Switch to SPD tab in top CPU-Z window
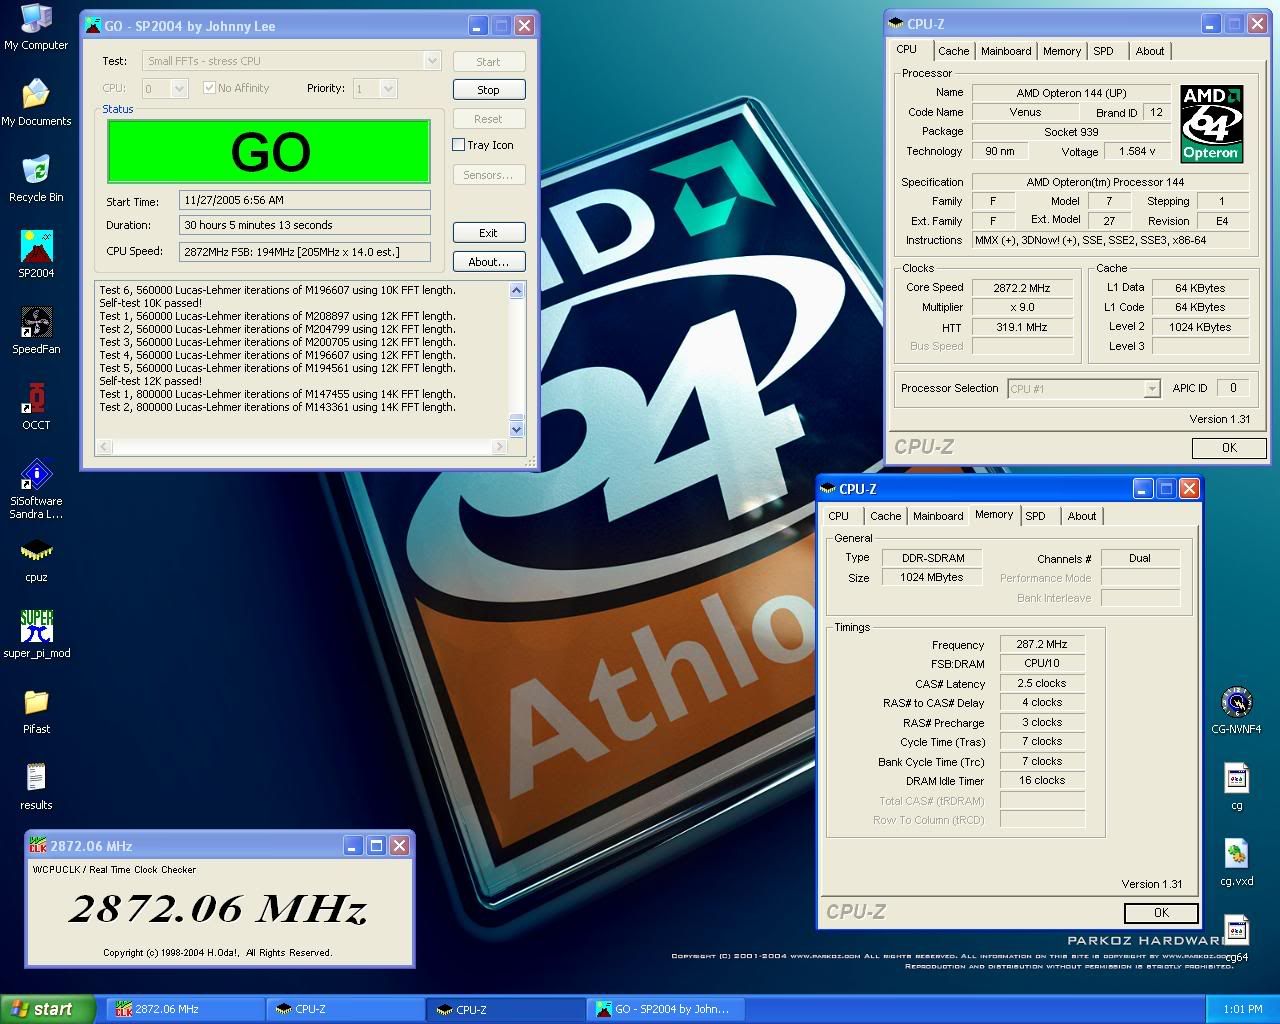The width and height of the screenshot is (1280, 1024). click(x=1103, y=51)
